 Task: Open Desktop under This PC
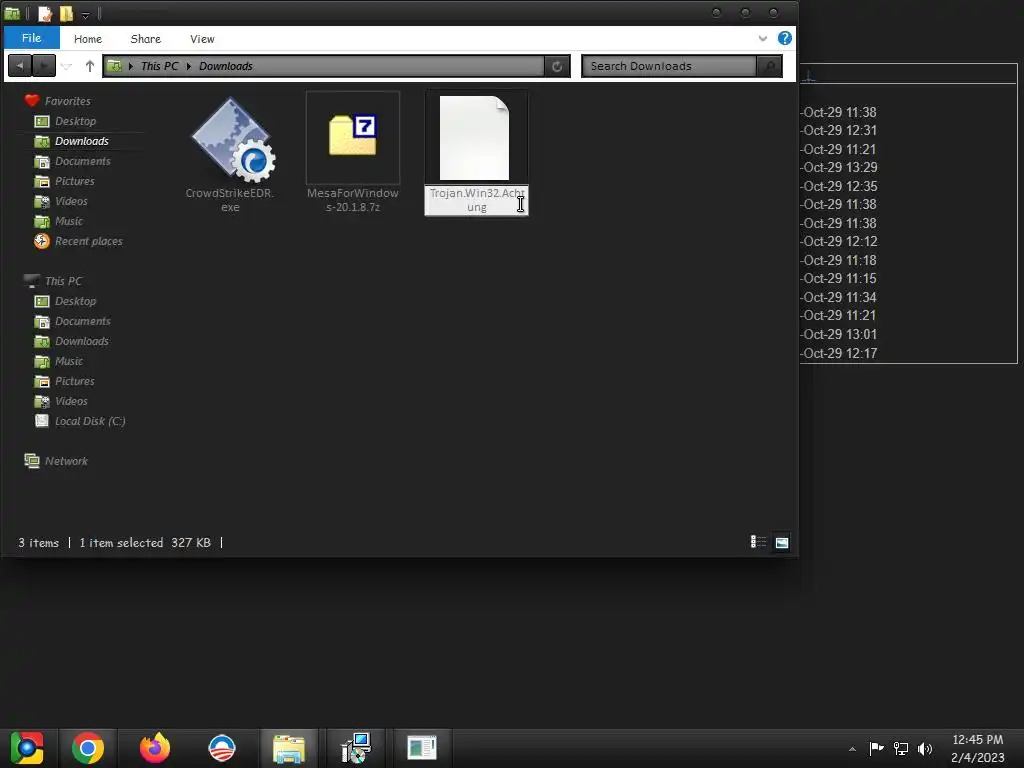[x=75, y=301]
